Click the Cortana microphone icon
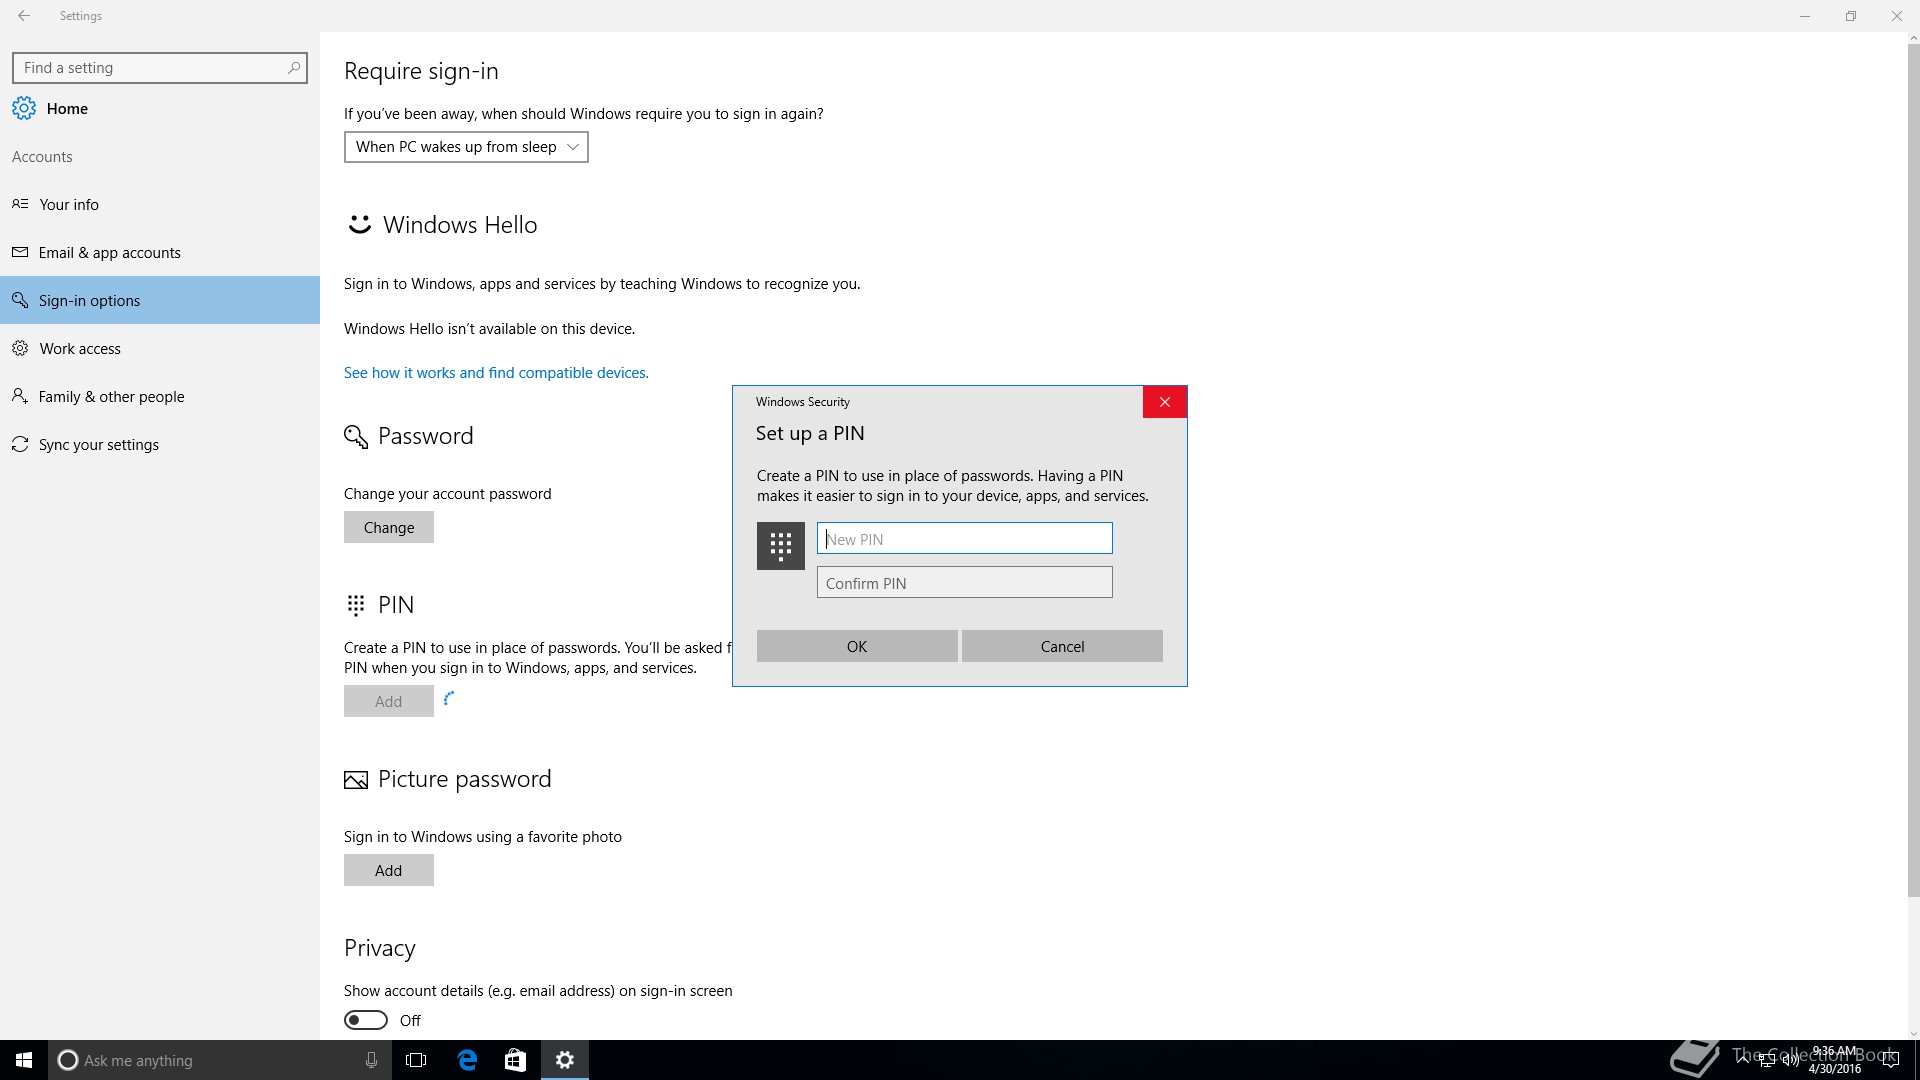The height and width of the screenshot is (1080, 1920). [x=371, y=1060]
